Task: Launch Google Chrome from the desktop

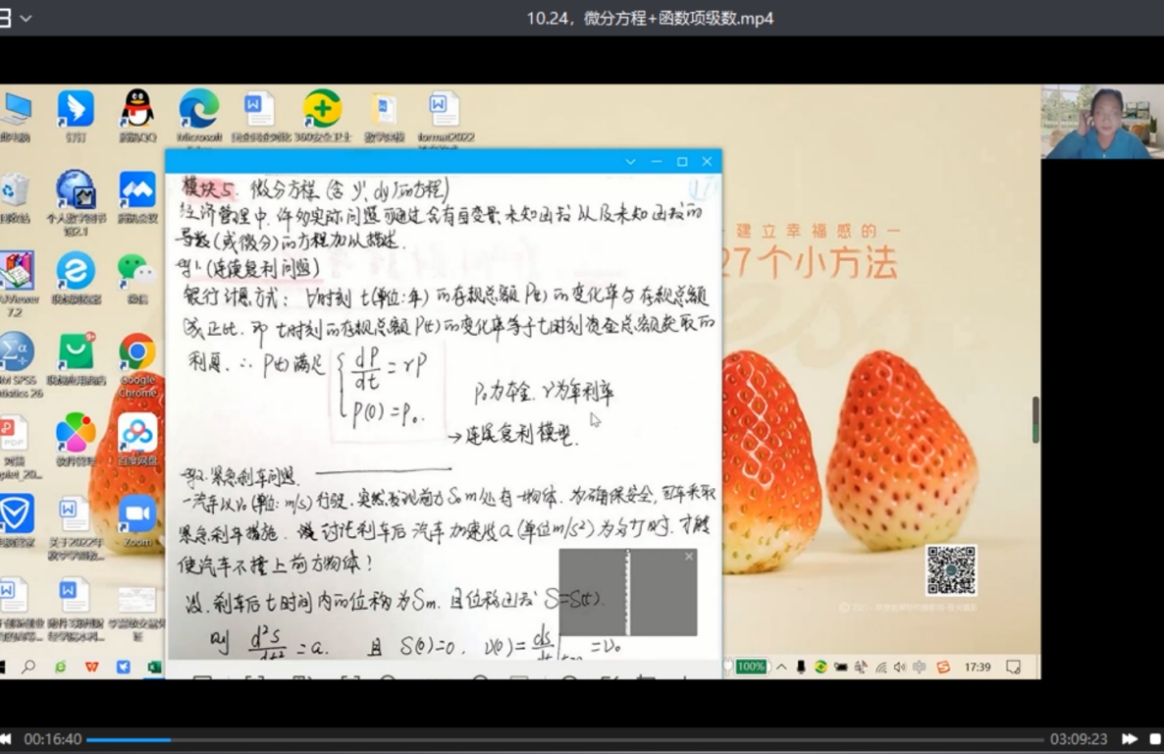Action: (x=137, y=353)
